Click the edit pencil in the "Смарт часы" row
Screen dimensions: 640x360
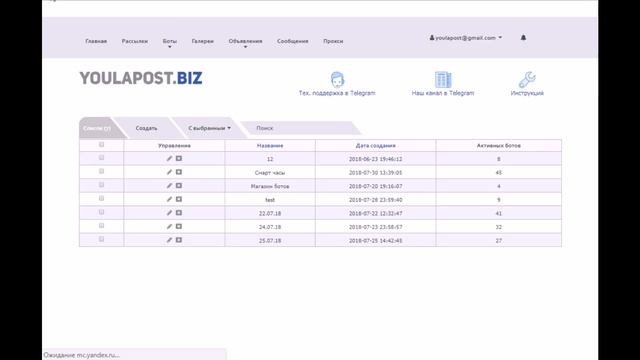tap(169, 172)
